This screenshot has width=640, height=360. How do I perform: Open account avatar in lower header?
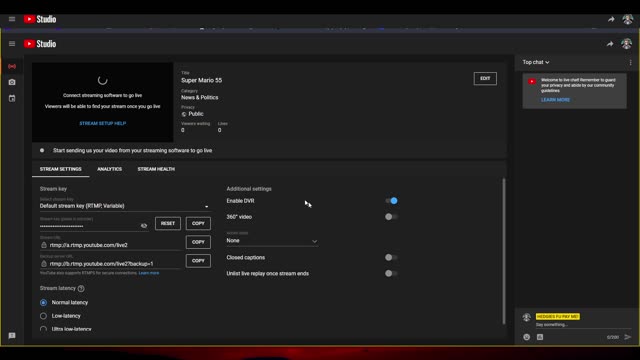pyautogui.click(x=627, y=44)
